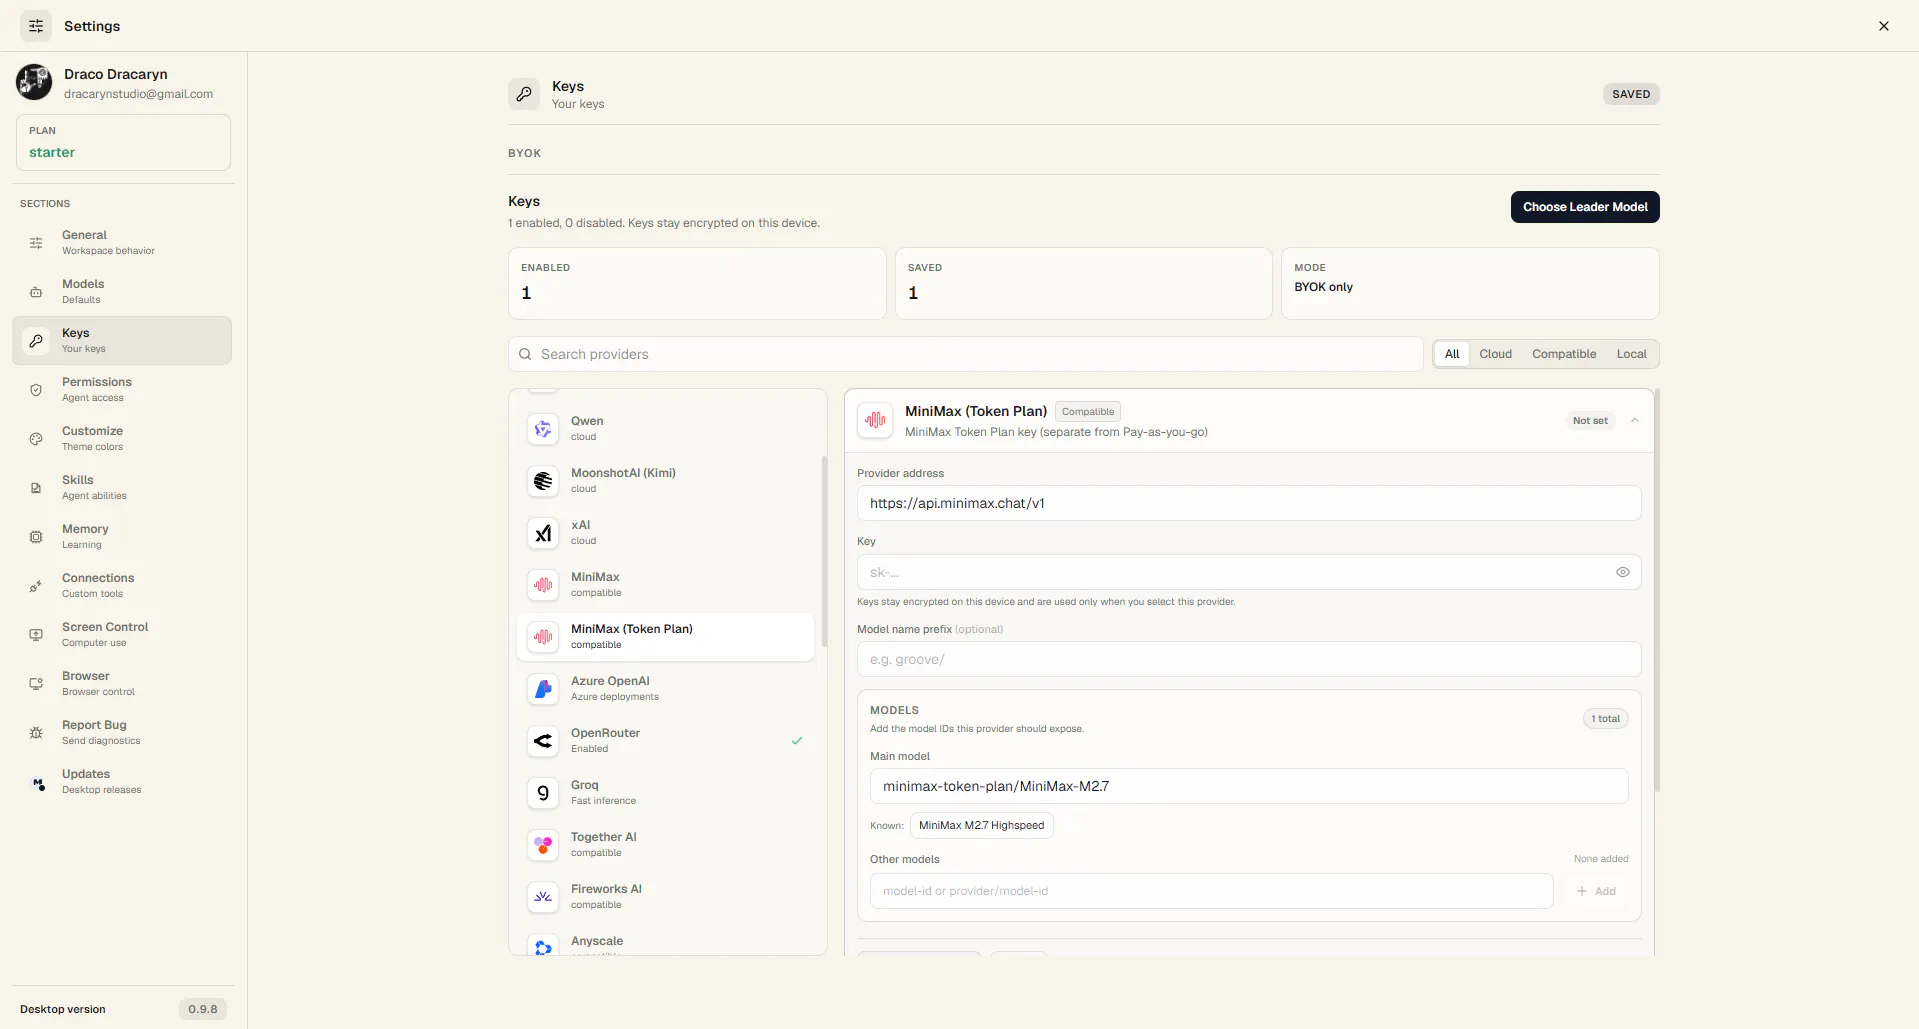This screenshot has width=1919, height=1029.
Task: Select the Anyscale provider logo
Action: point(543,946)
